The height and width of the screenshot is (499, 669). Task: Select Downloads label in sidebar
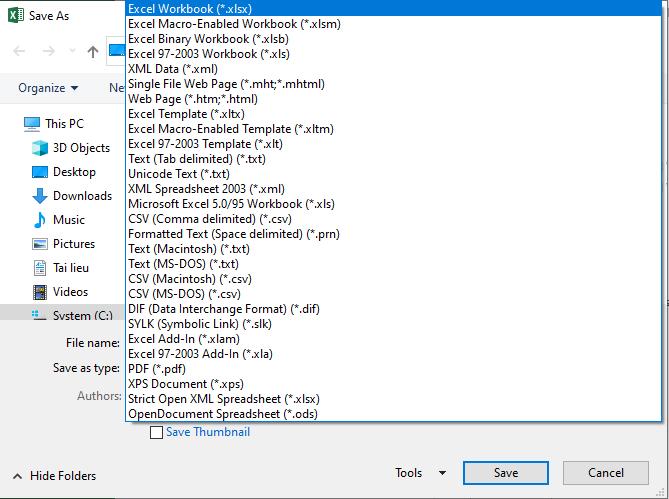coord(82,196)
